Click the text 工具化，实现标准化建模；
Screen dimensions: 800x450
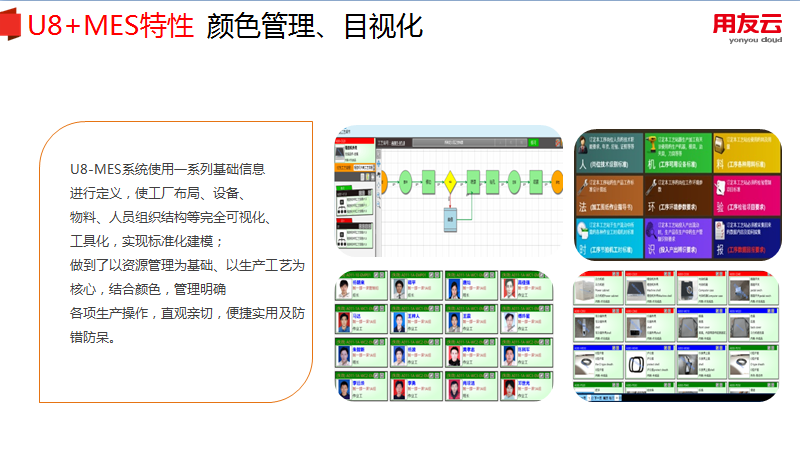[x=146, y=241]
